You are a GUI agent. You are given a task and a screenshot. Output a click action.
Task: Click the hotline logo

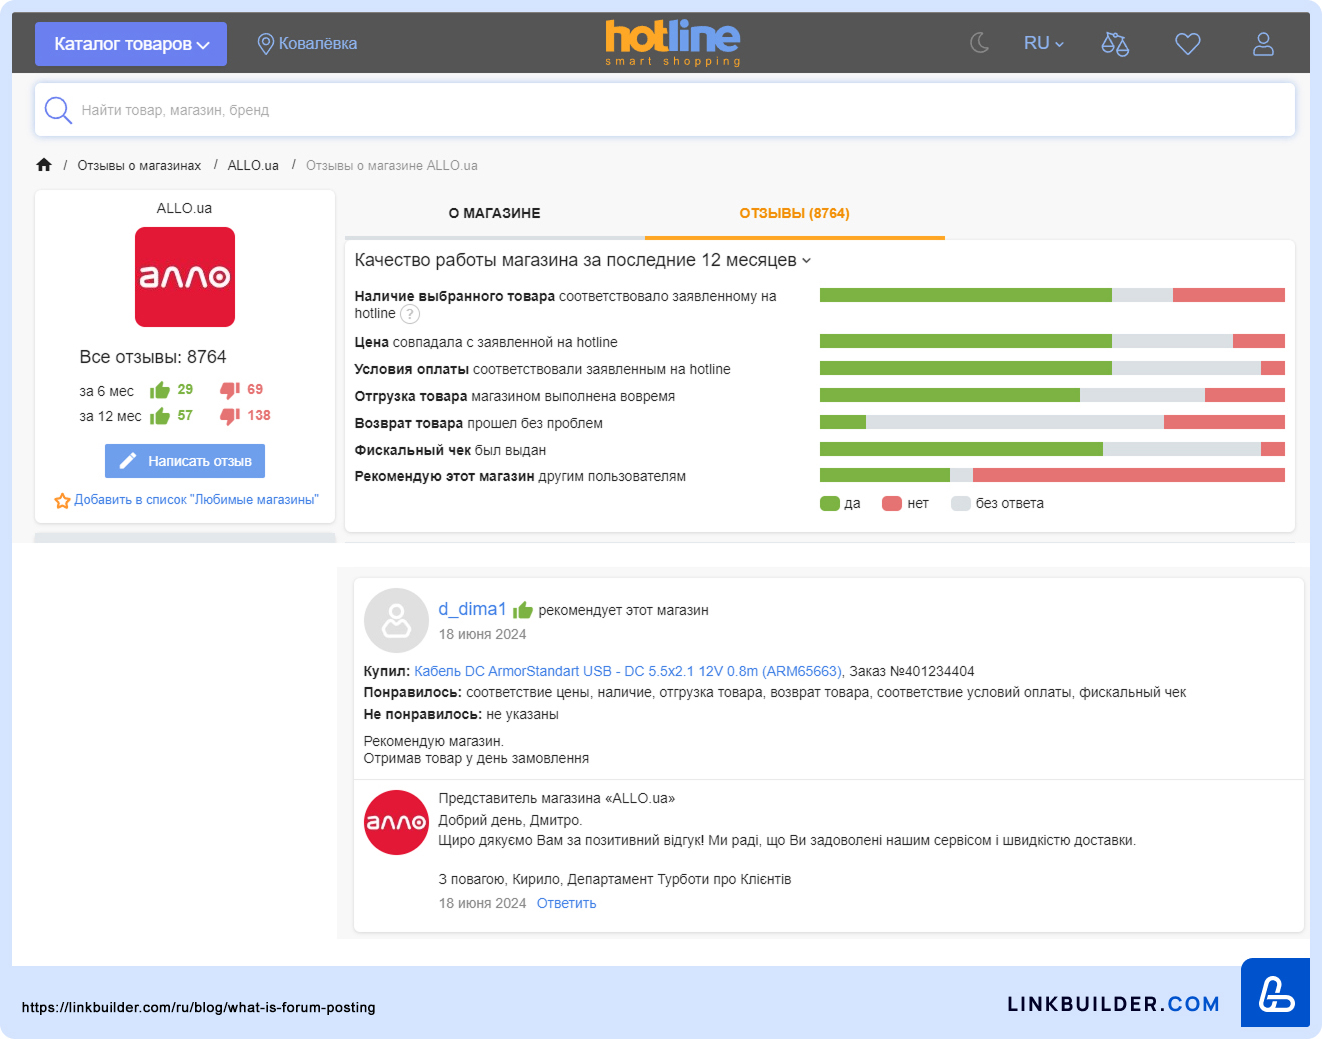coord(672,43)
